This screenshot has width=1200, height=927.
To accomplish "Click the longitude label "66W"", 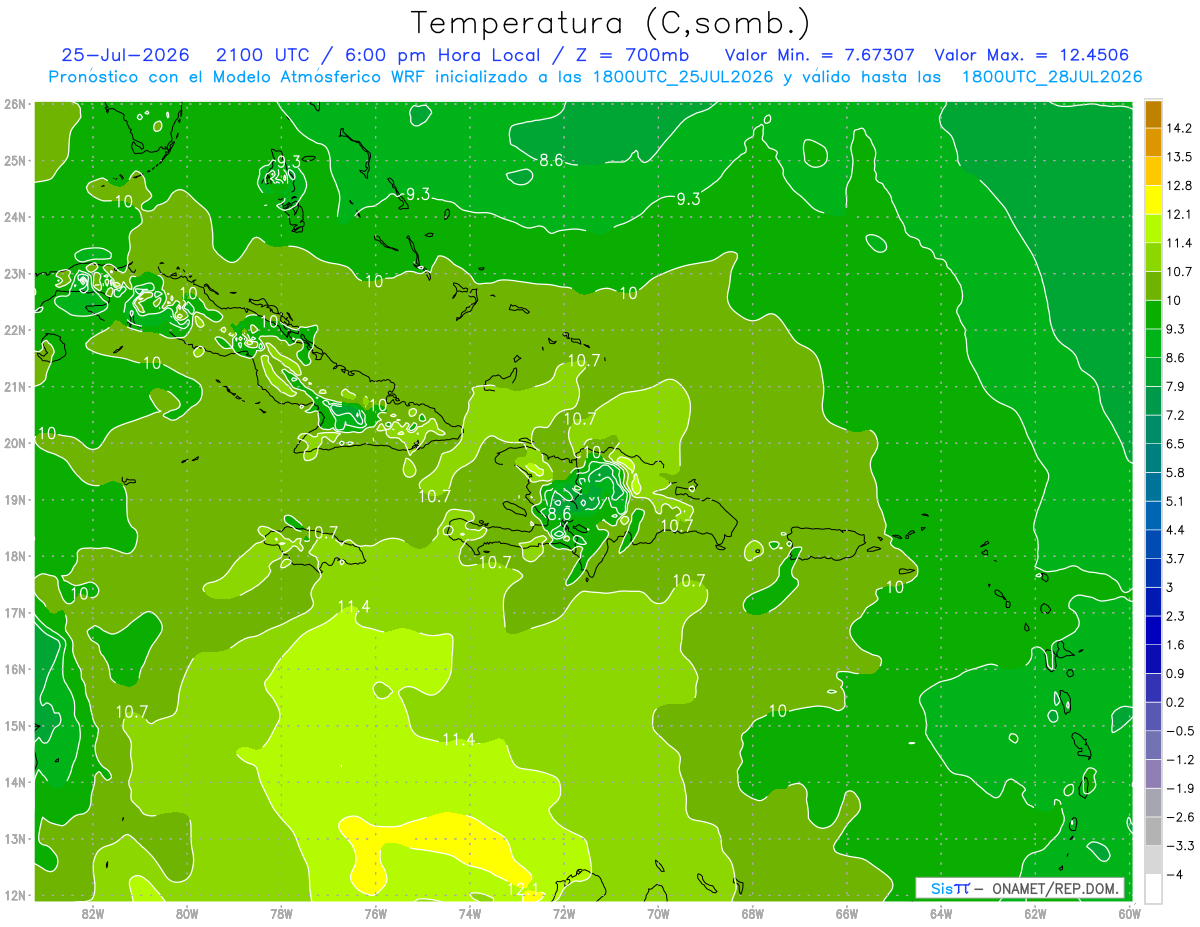I will coord(847,913).
